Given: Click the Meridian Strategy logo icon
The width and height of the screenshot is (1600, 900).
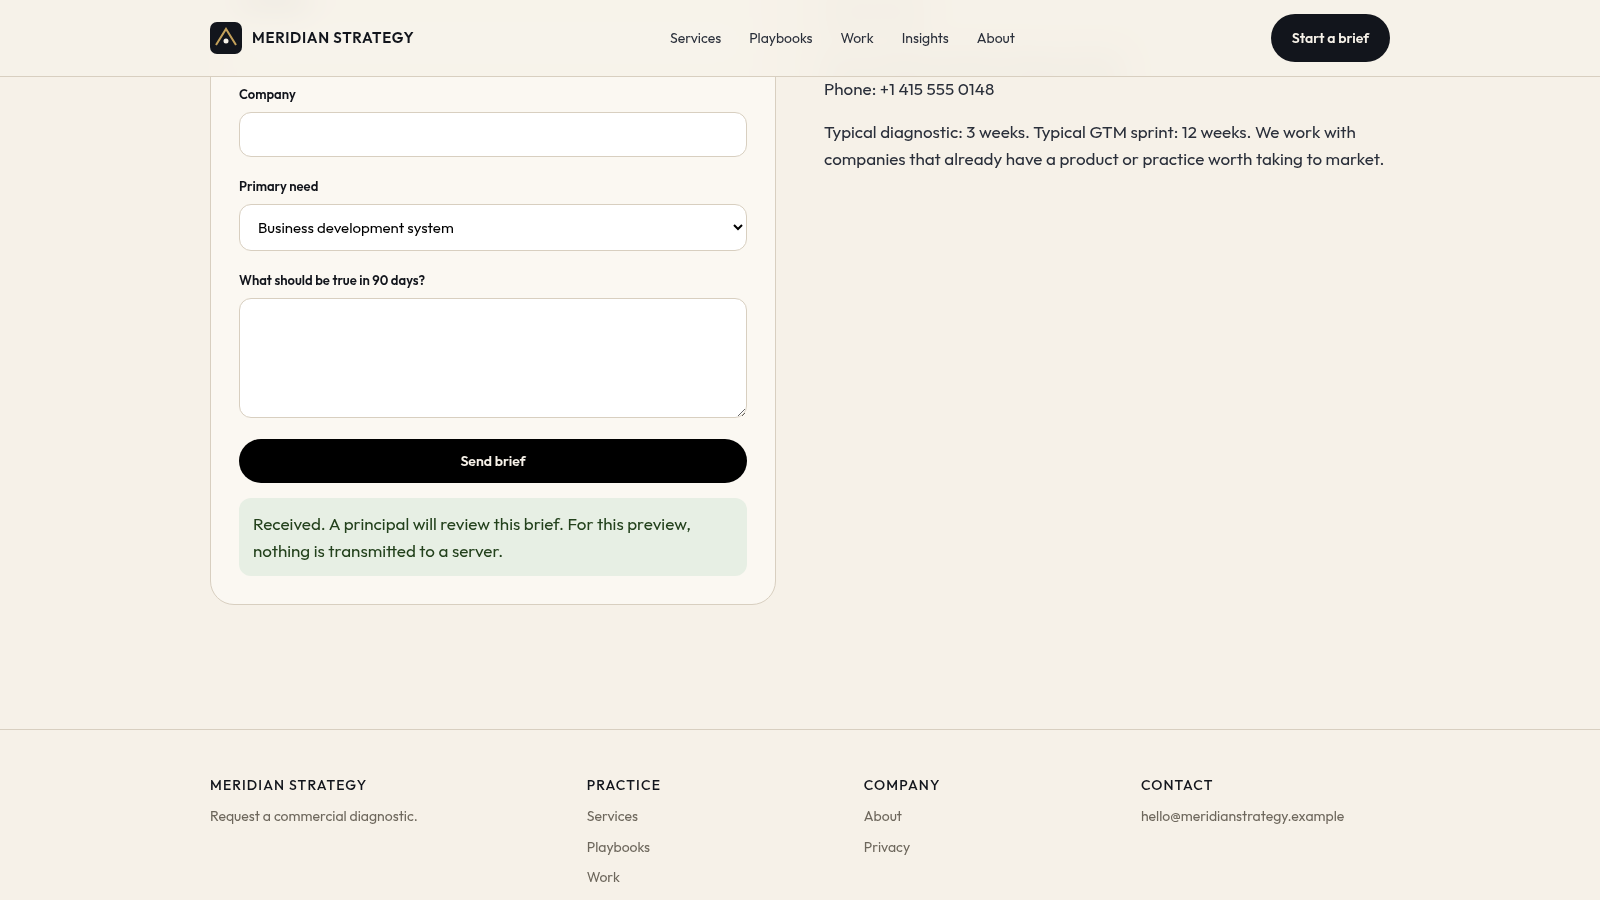Looking at the screenshot, I should point(226,38).
